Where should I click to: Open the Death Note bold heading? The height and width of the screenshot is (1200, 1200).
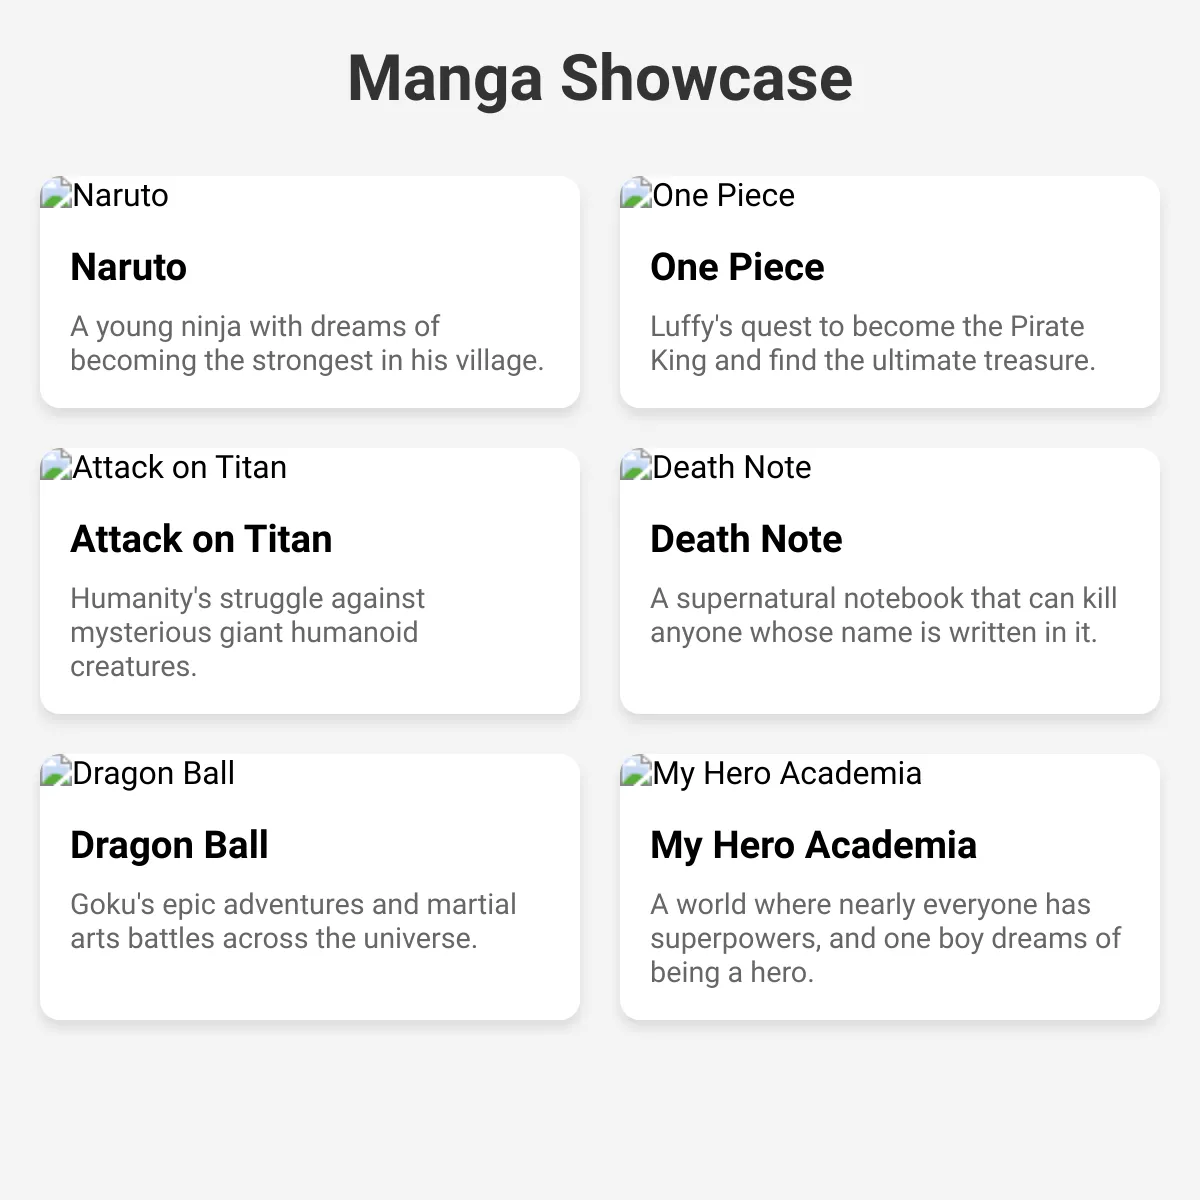tap(746, 539)
